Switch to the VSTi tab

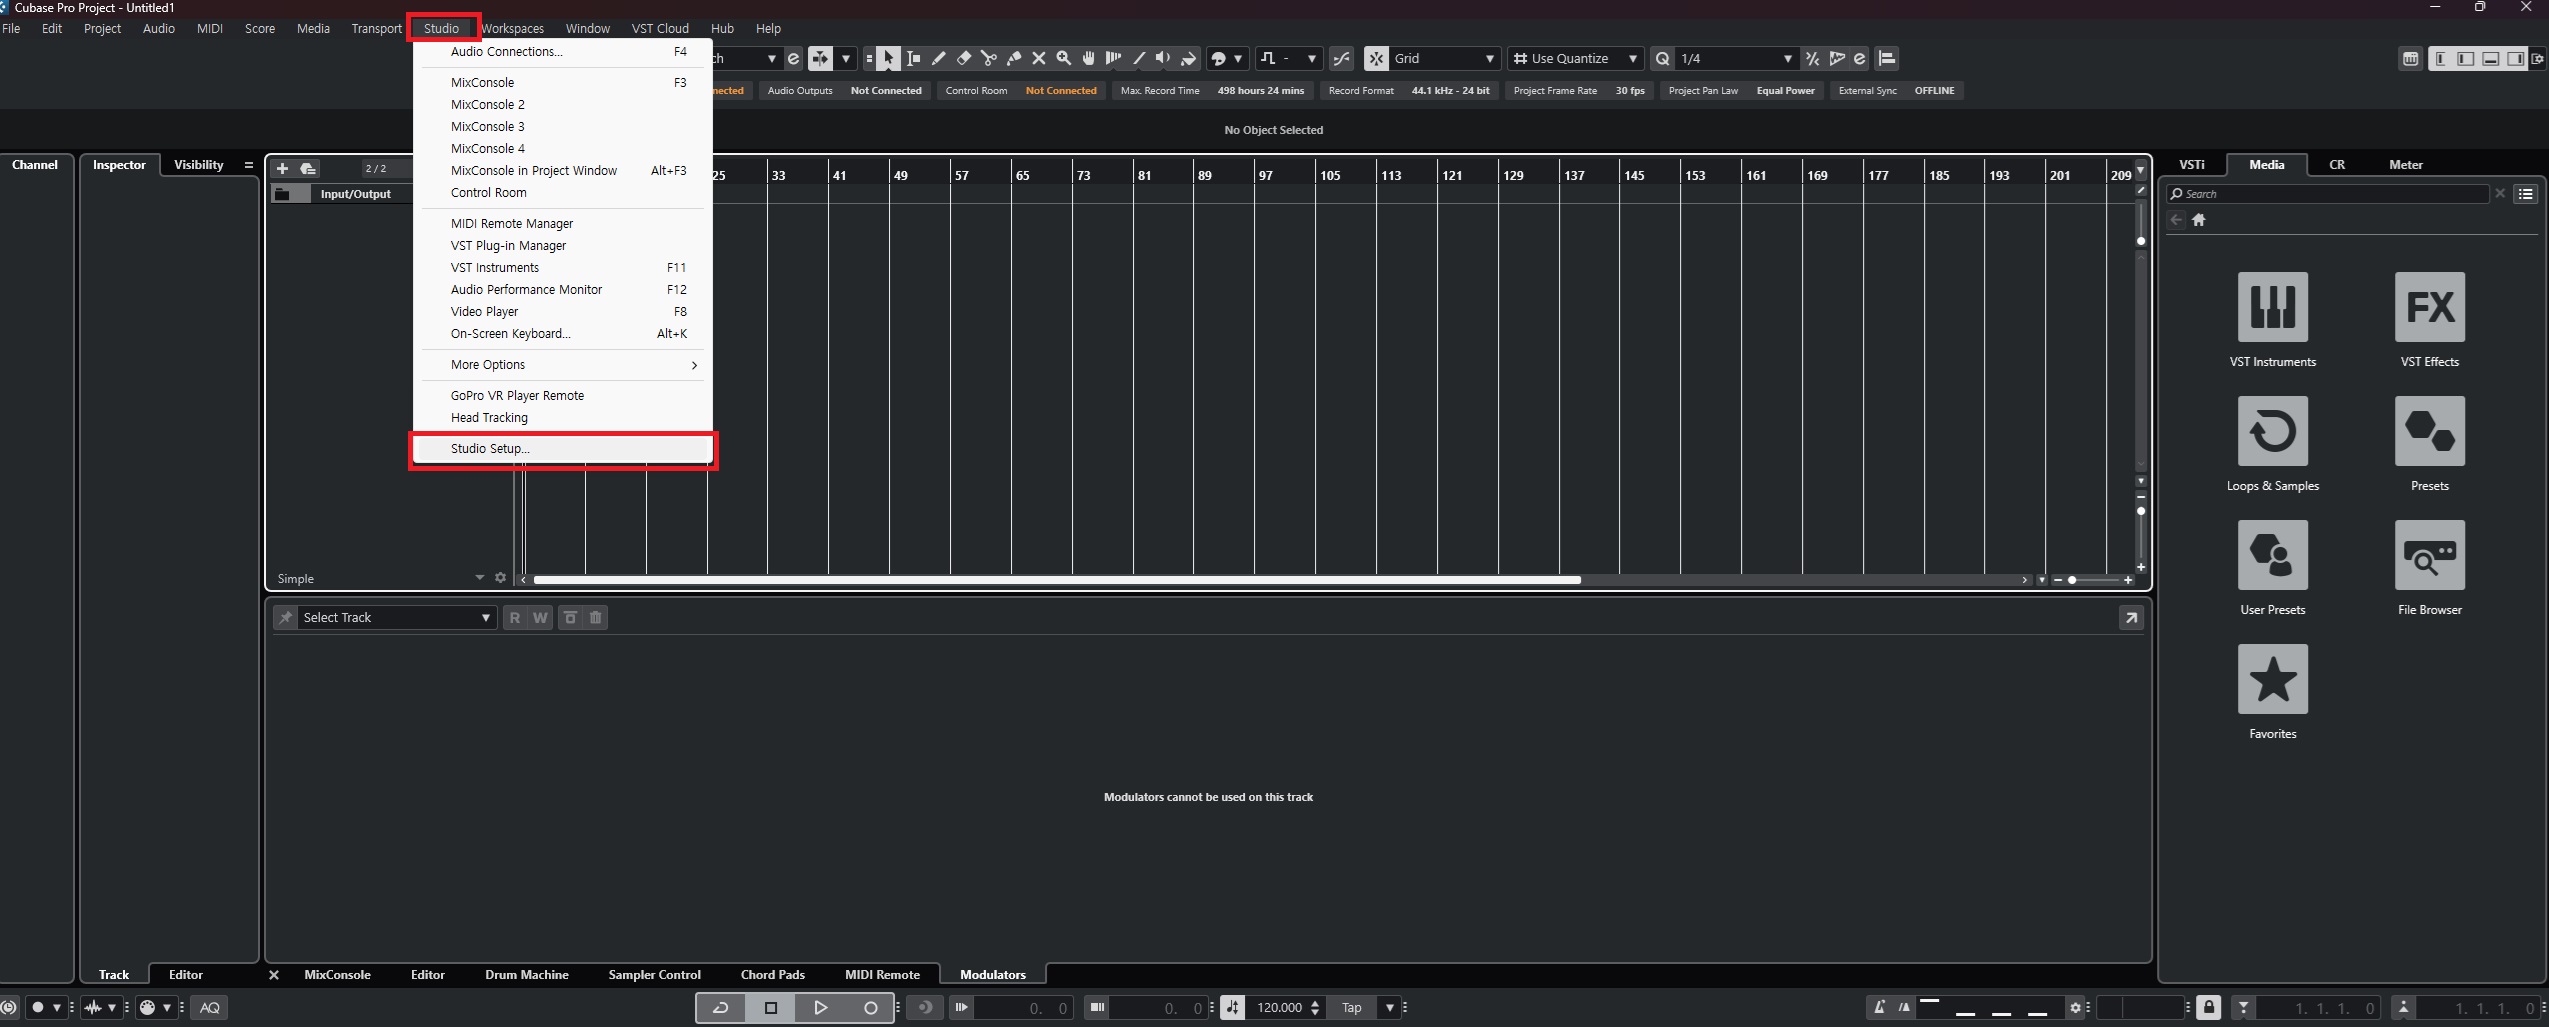click(2191, 165)
